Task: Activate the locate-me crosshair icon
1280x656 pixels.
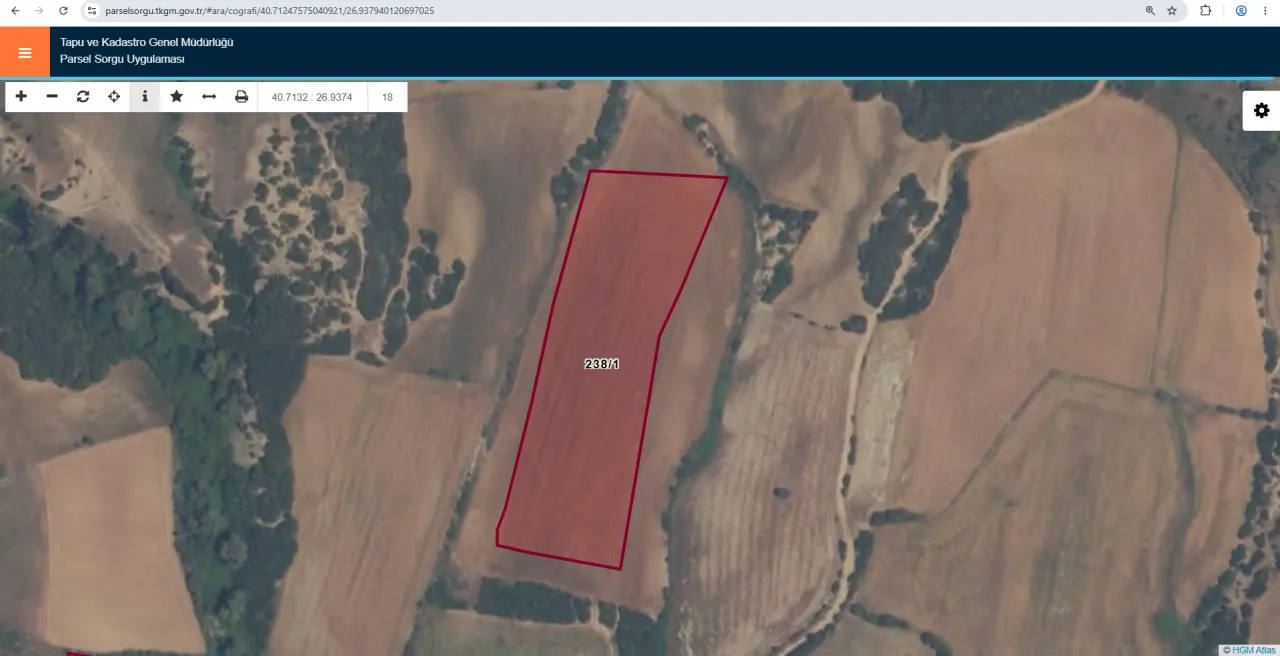Action: point(114,97)
